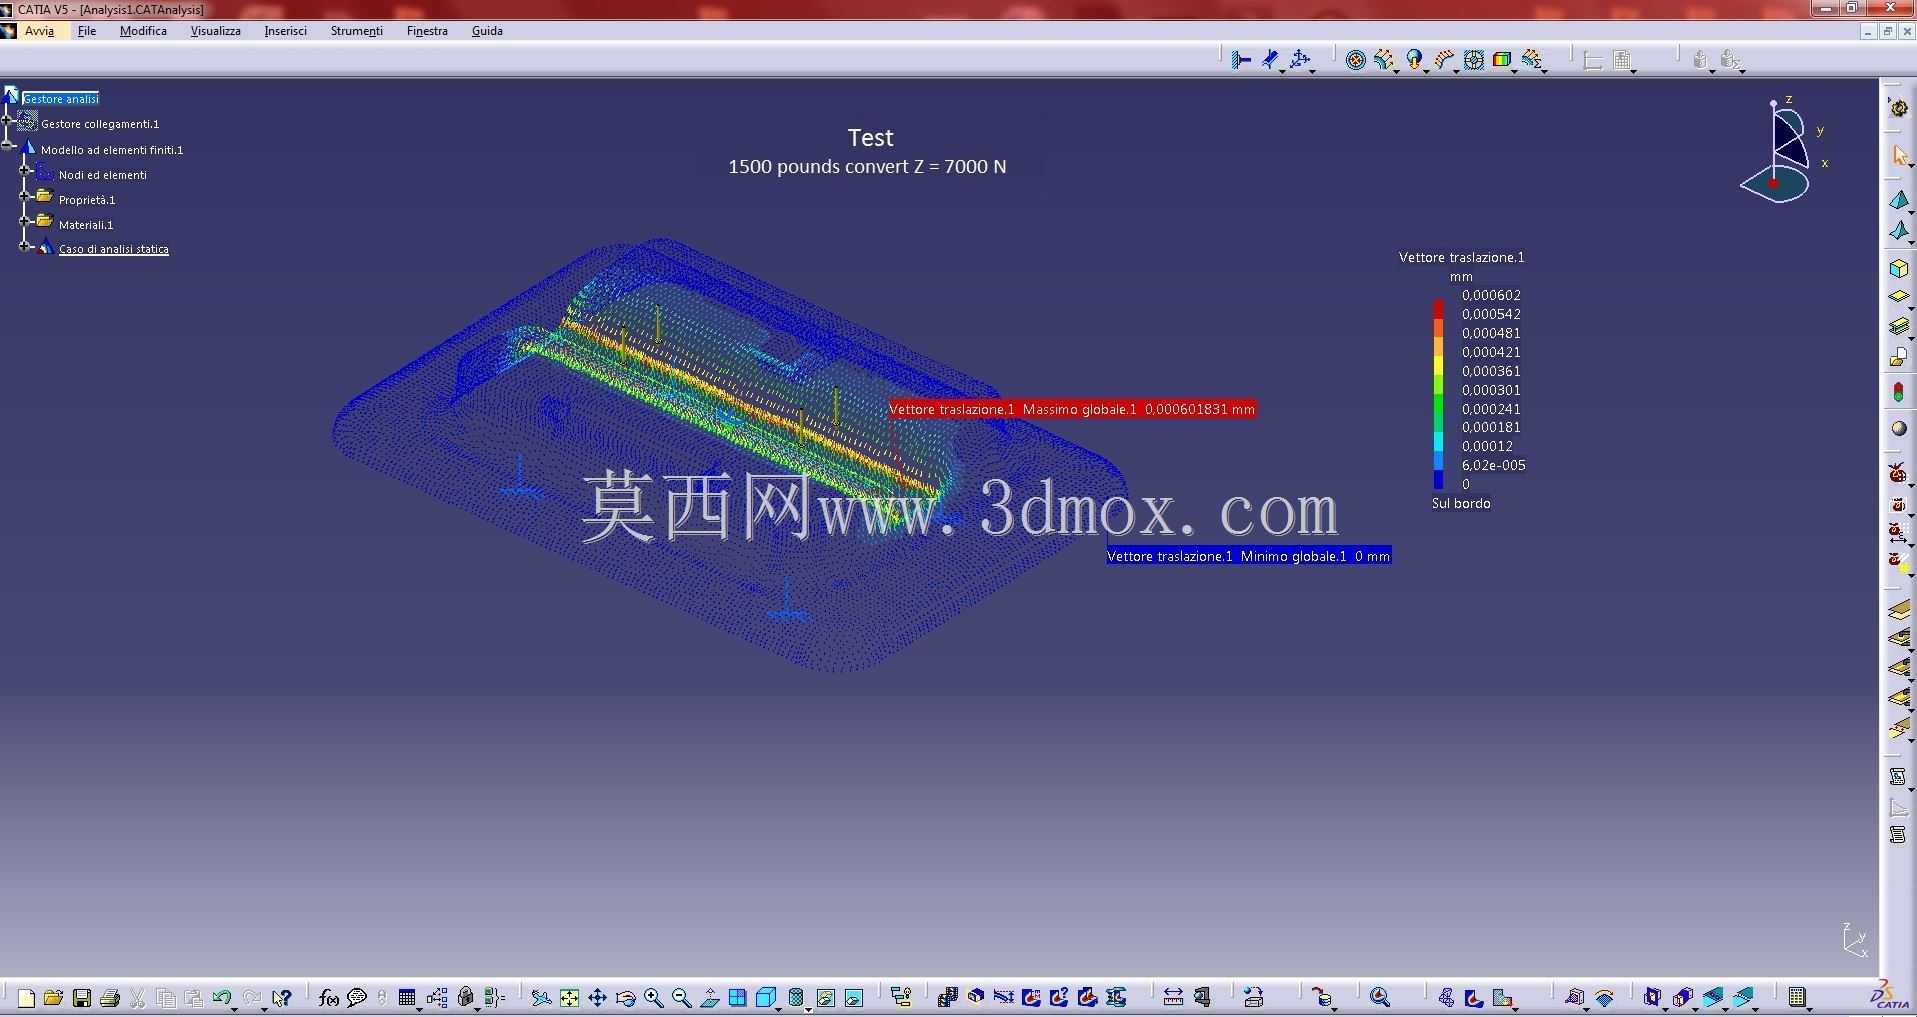Open the Avvia menu

[x=39, y=31]
